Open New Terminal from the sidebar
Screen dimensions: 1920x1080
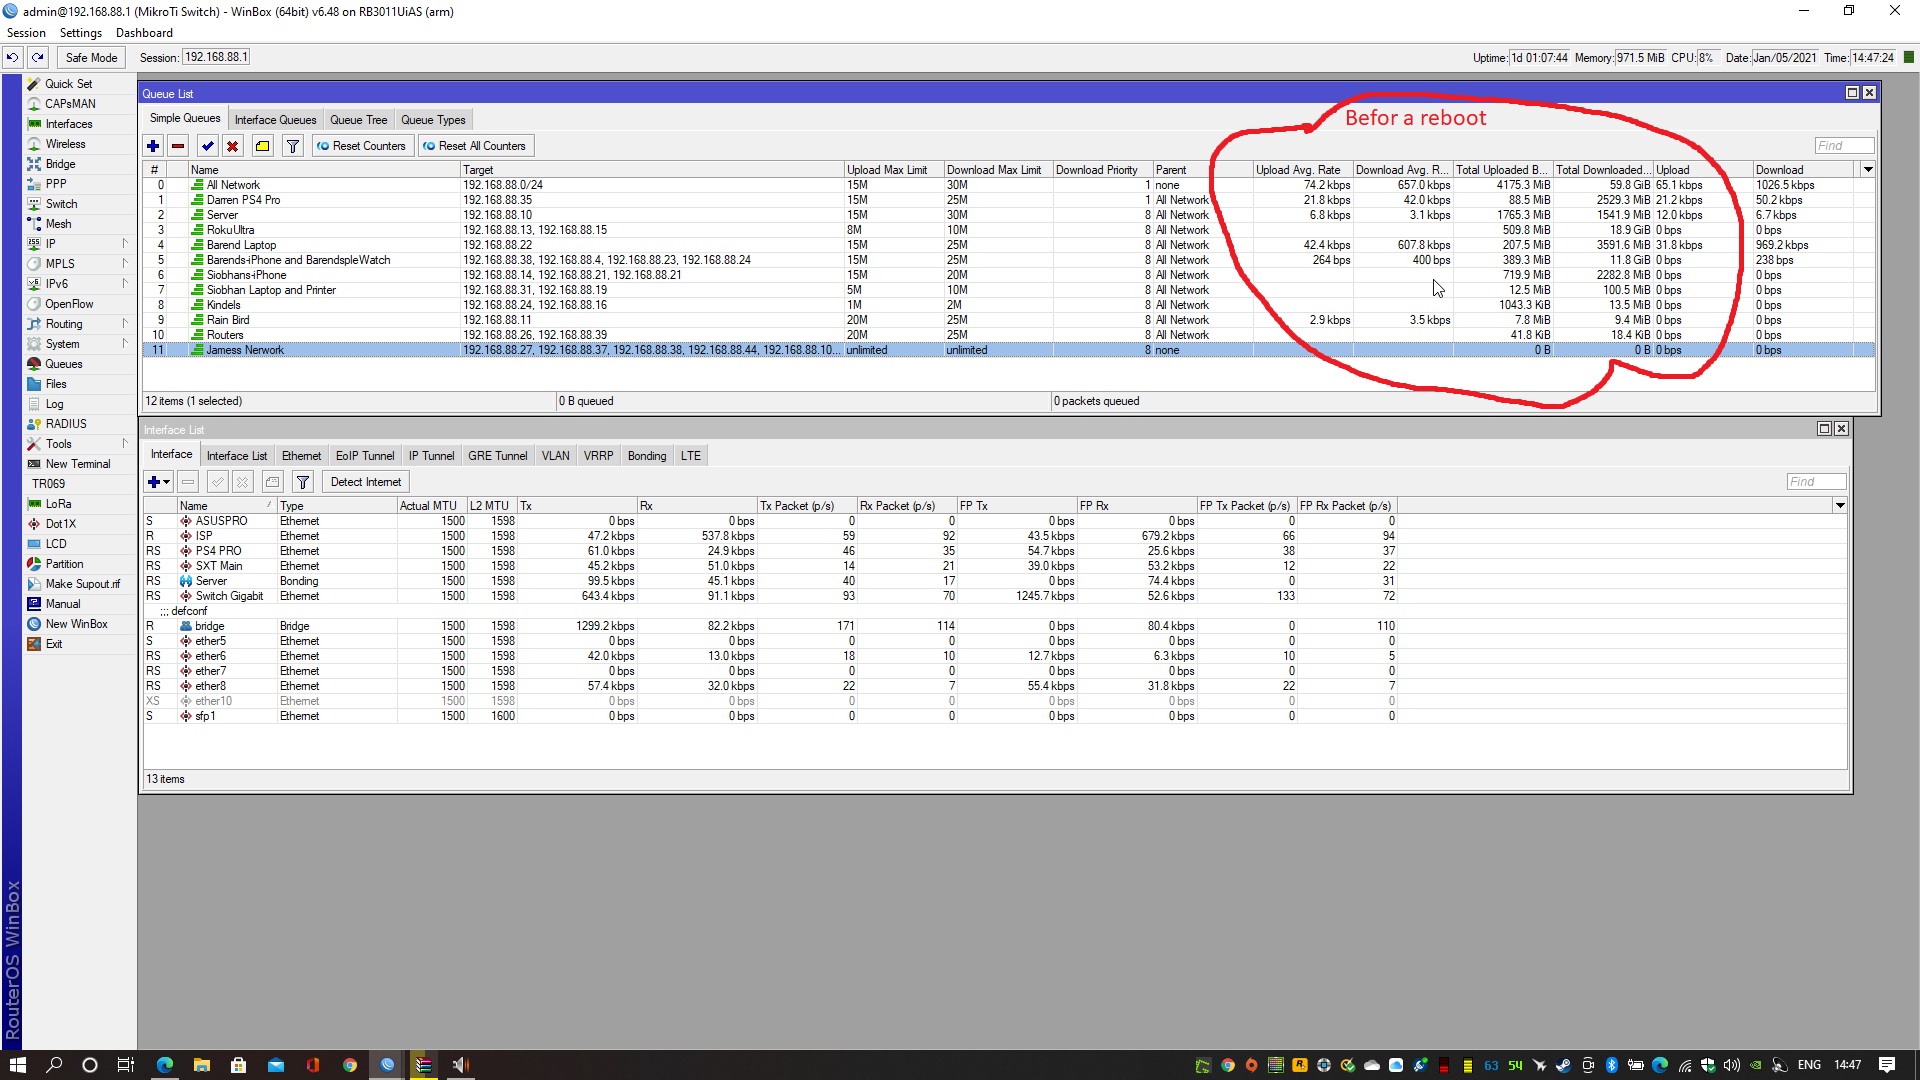tap(77, 463)
